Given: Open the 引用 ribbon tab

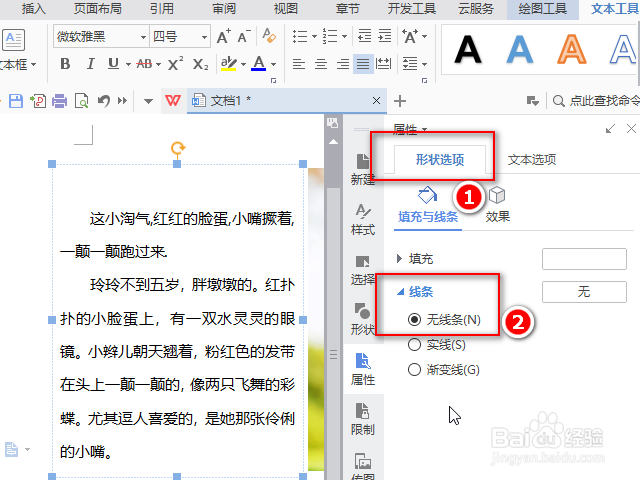Looking at the screenshot, I should (162, 8).
